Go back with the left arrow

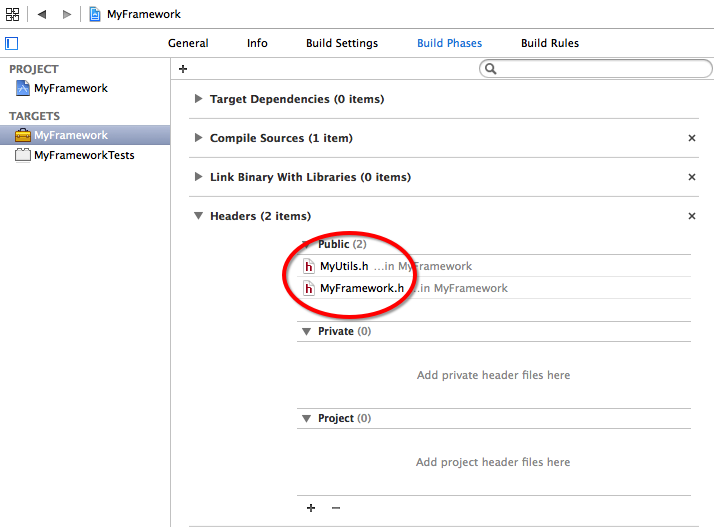(x=42, y=14)
